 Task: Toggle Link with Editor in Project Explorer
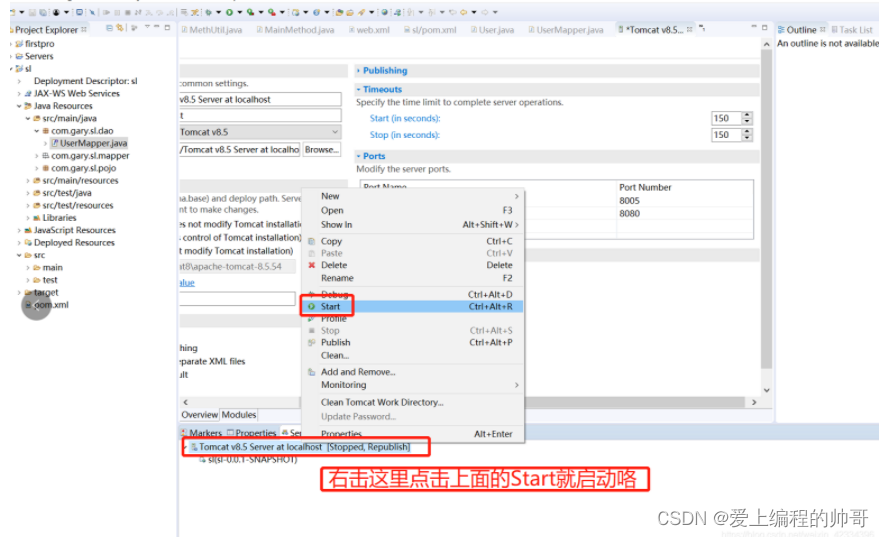click(x=120, y=28)
